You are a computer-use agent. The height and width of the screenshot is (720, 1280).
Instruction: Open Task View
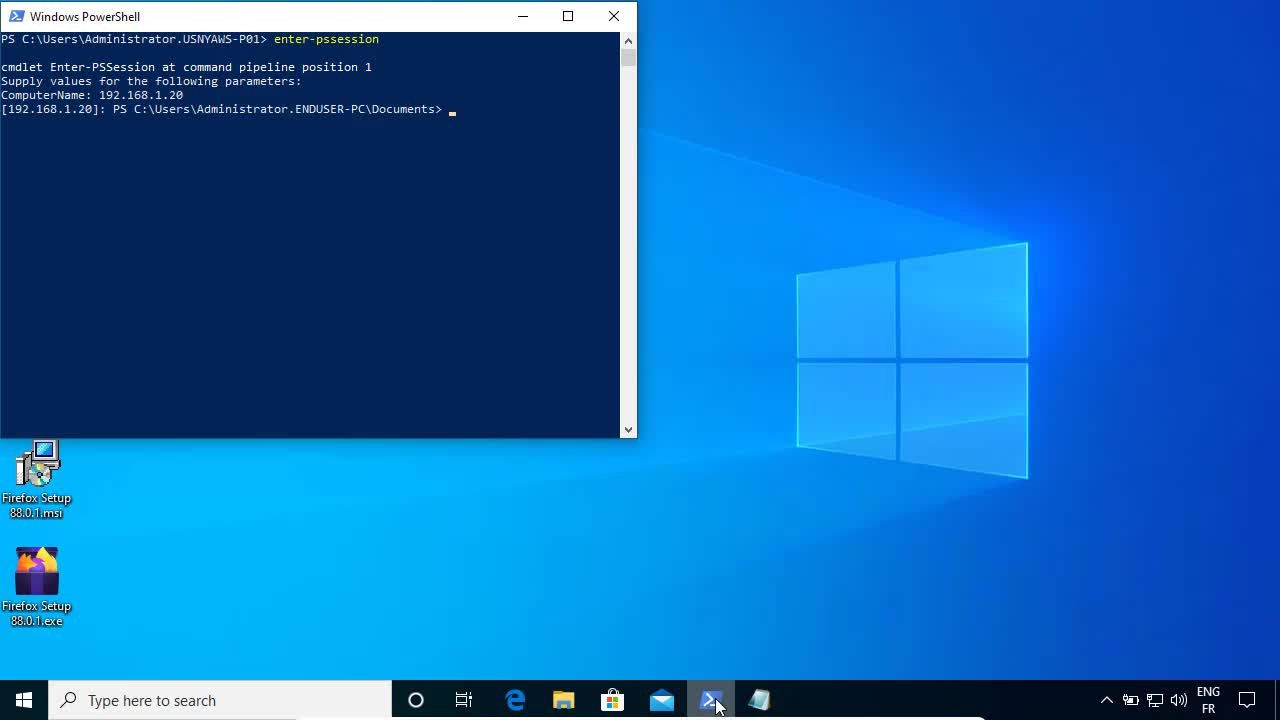[x=464, y=700]
